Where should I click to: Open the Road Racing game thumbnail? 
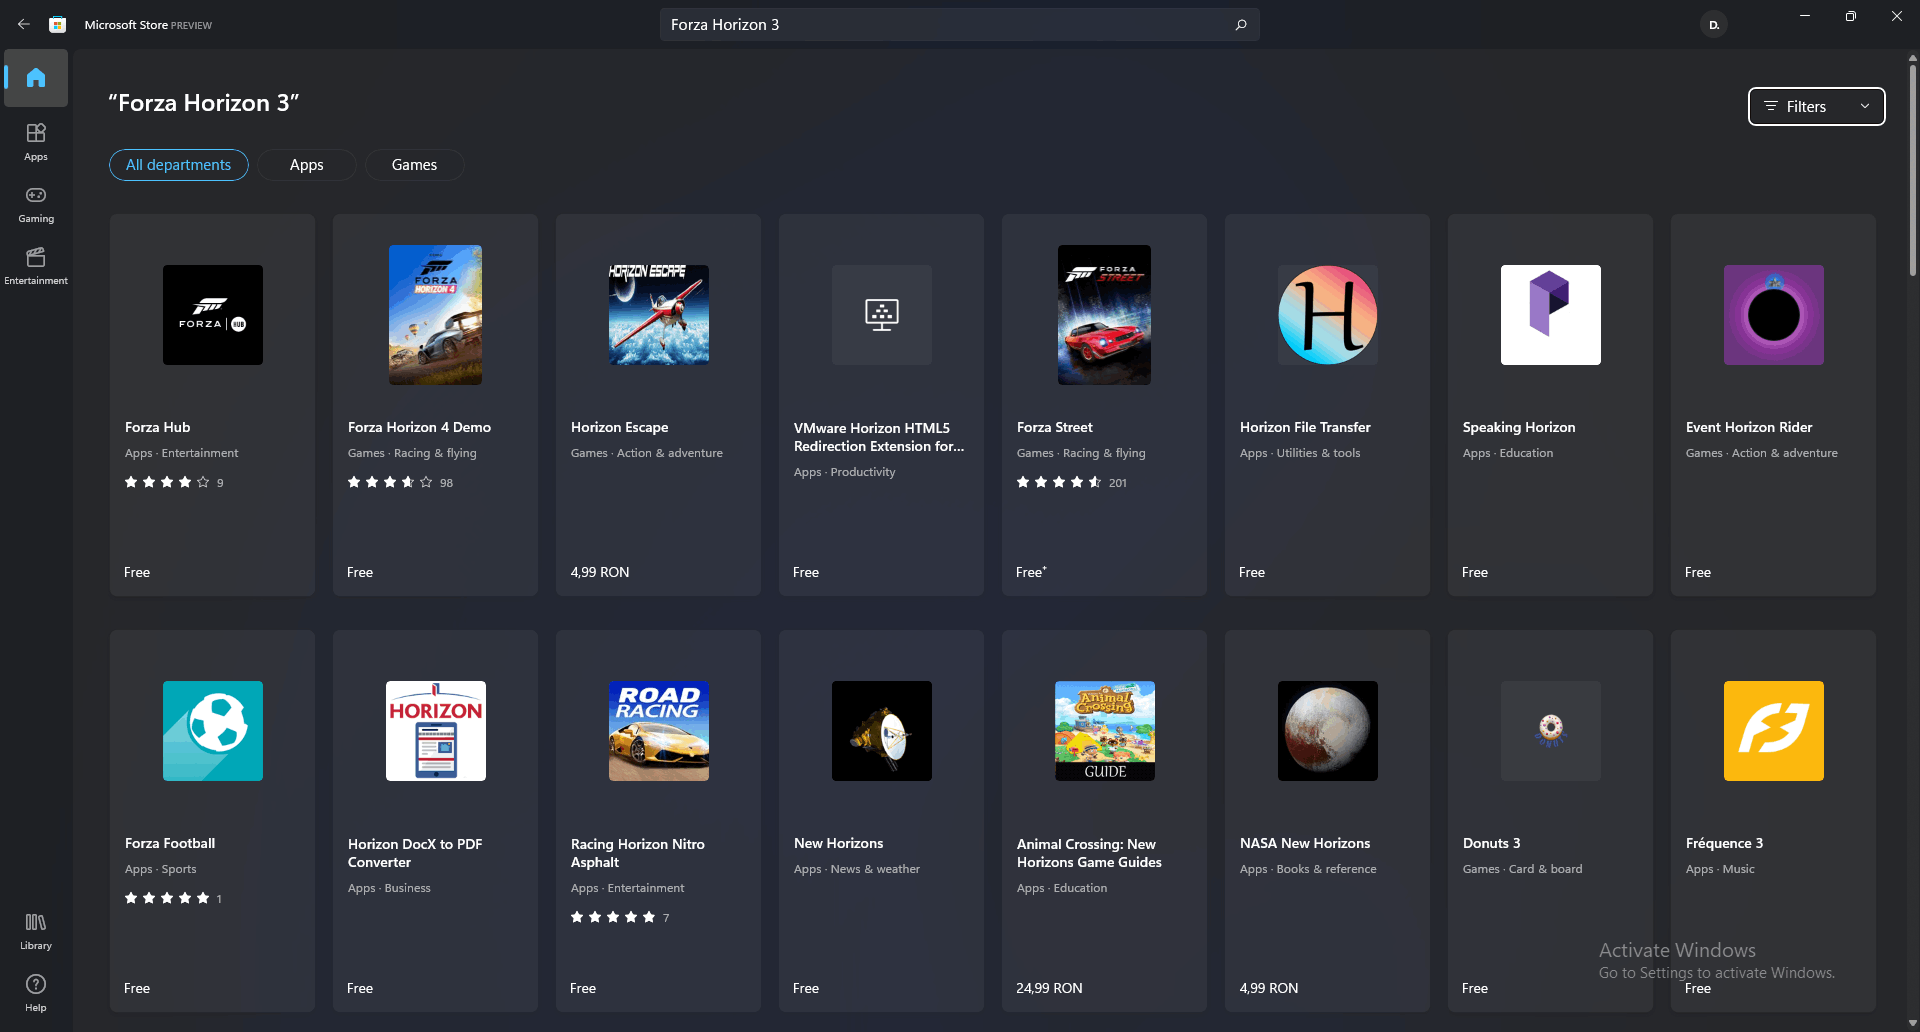click(659, 731)
